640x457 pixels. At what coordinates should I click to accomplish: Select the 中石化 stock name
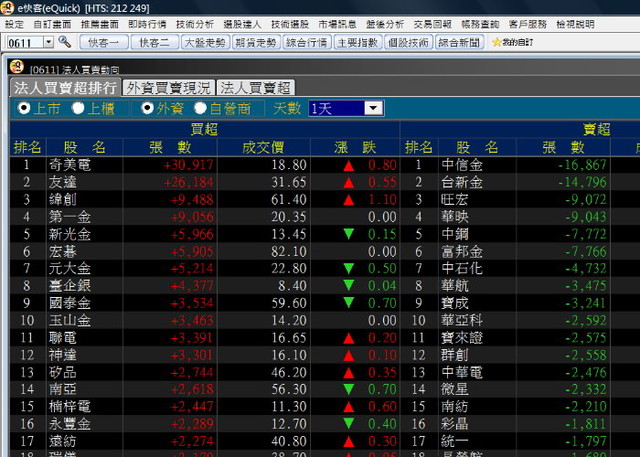[x=462, y=268]
